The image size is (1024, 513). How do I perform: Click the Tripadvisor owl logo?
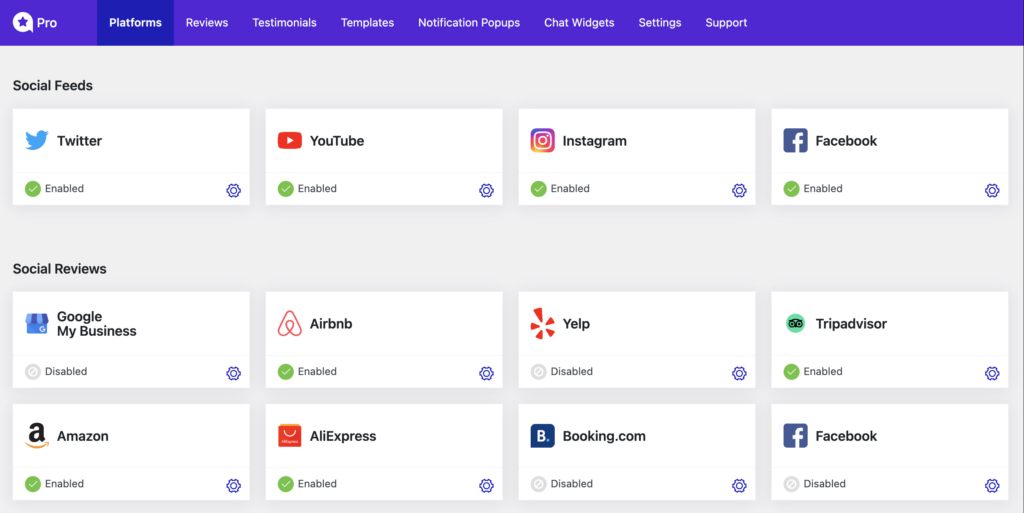point(795,324)
